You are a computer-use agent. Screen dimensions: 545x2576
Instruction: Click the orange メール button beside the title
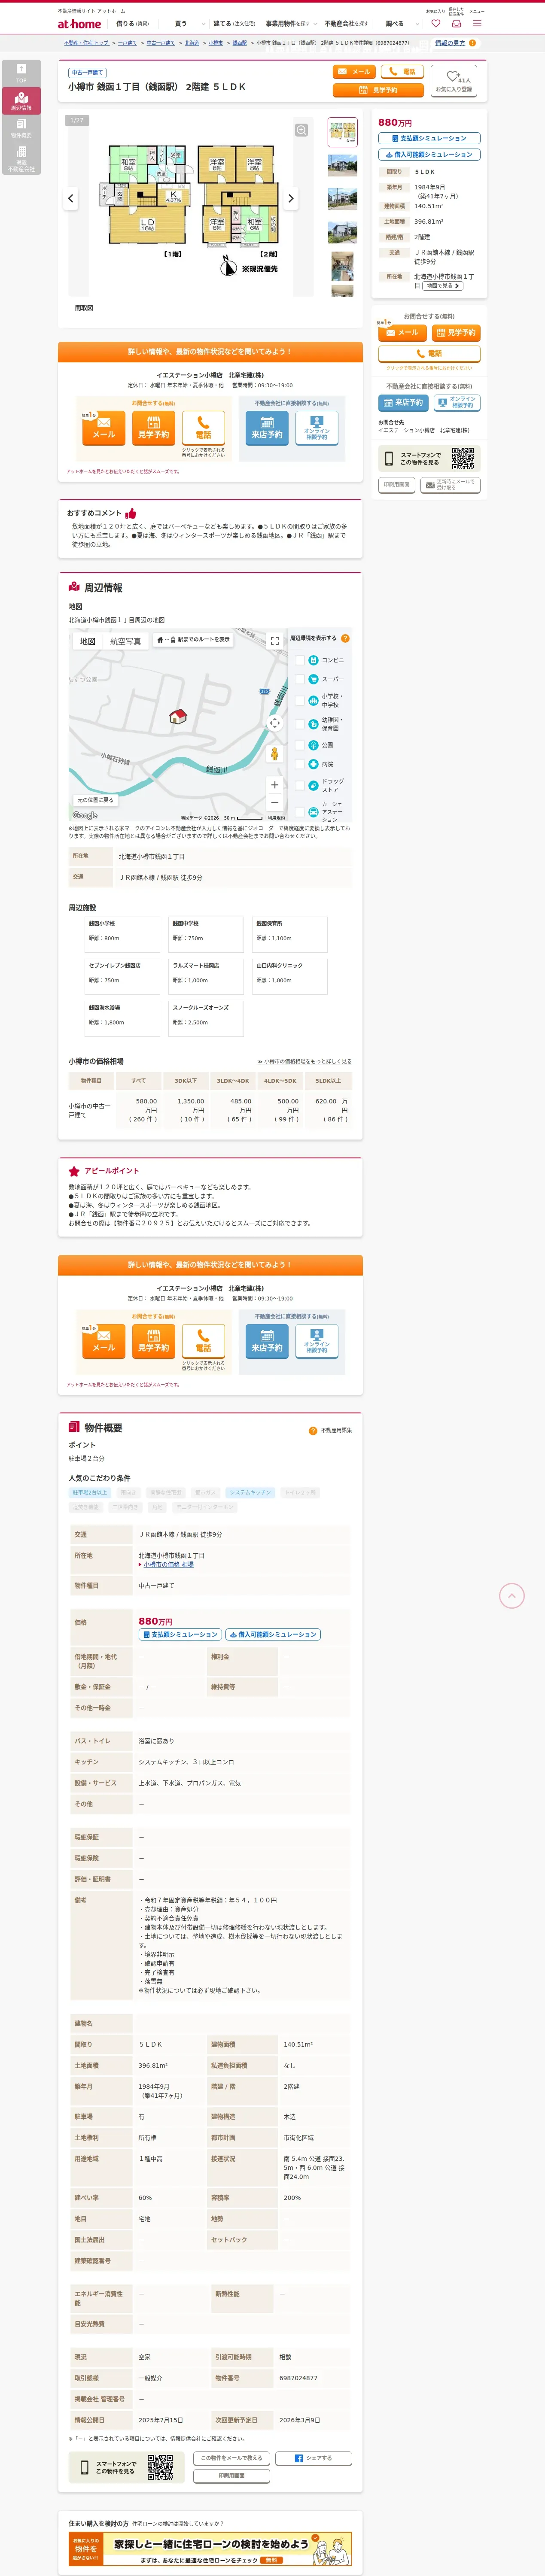point(354,72)
